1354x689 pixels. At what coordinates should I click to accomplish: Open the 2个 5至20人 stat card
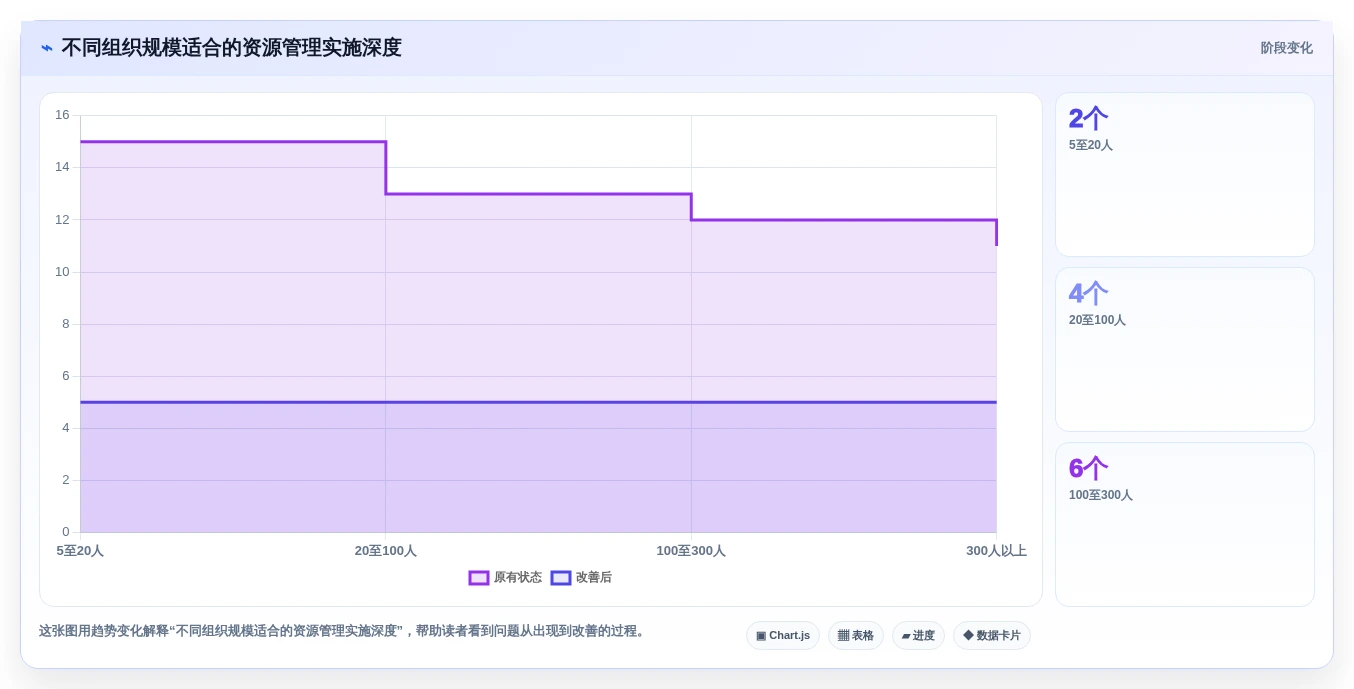pos(1185,175)
